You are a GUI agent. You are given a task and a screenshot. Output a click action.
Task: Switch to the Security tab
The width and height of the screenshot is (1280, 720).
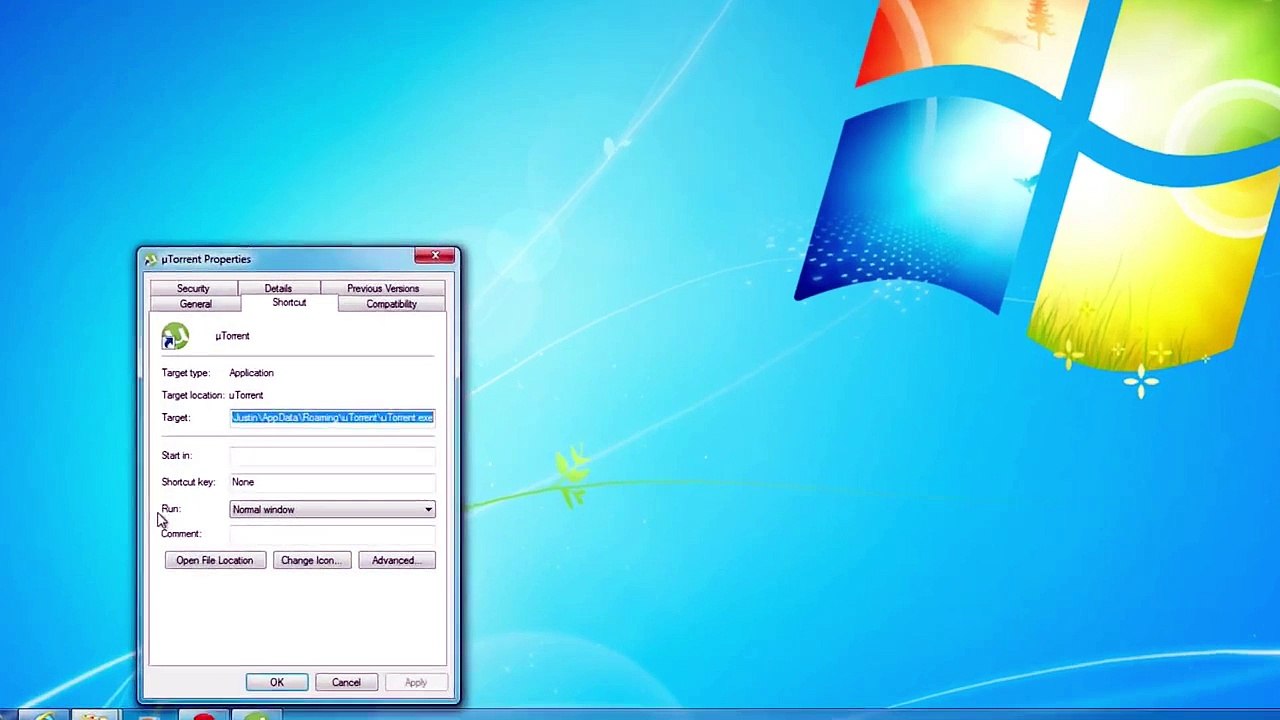coord(193,288)
